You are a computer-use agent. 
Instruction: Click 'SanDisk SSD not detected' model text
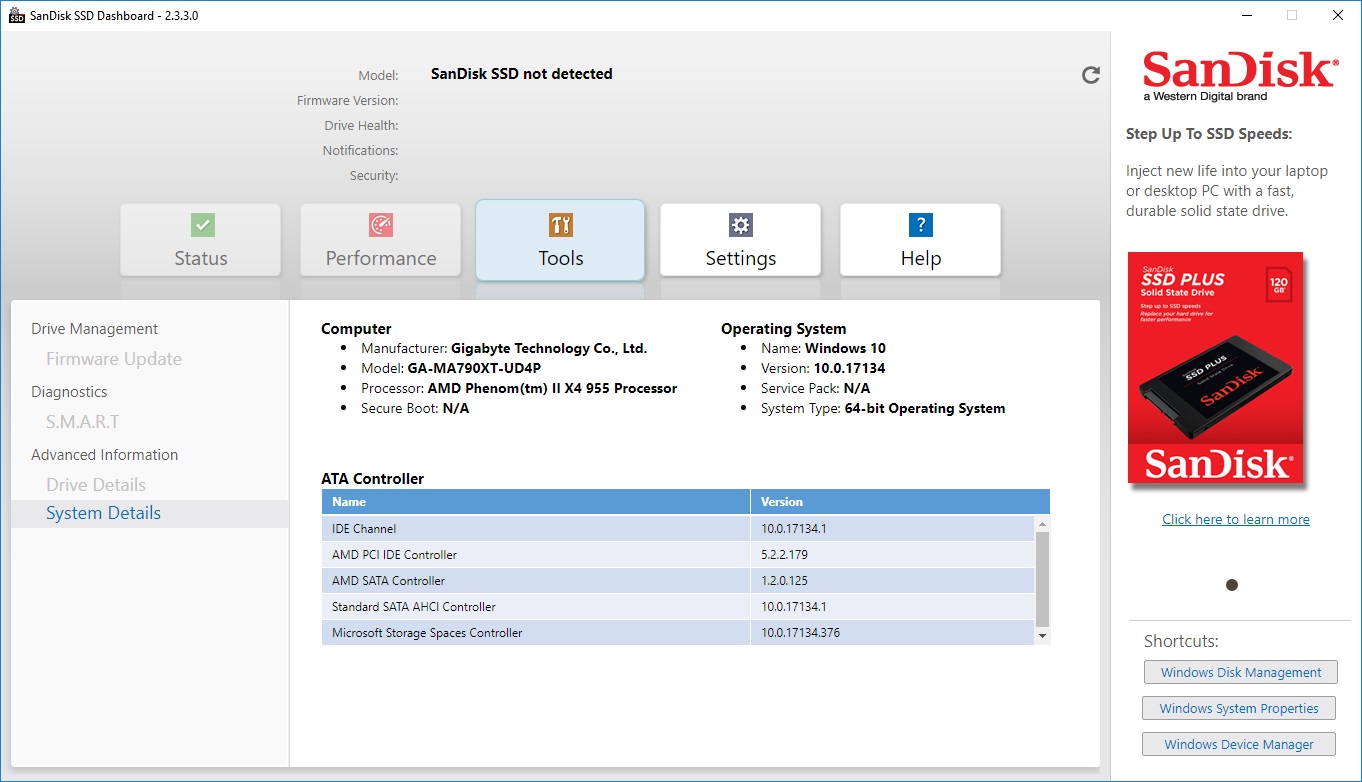pyautogui.click(x=521, y=74)
